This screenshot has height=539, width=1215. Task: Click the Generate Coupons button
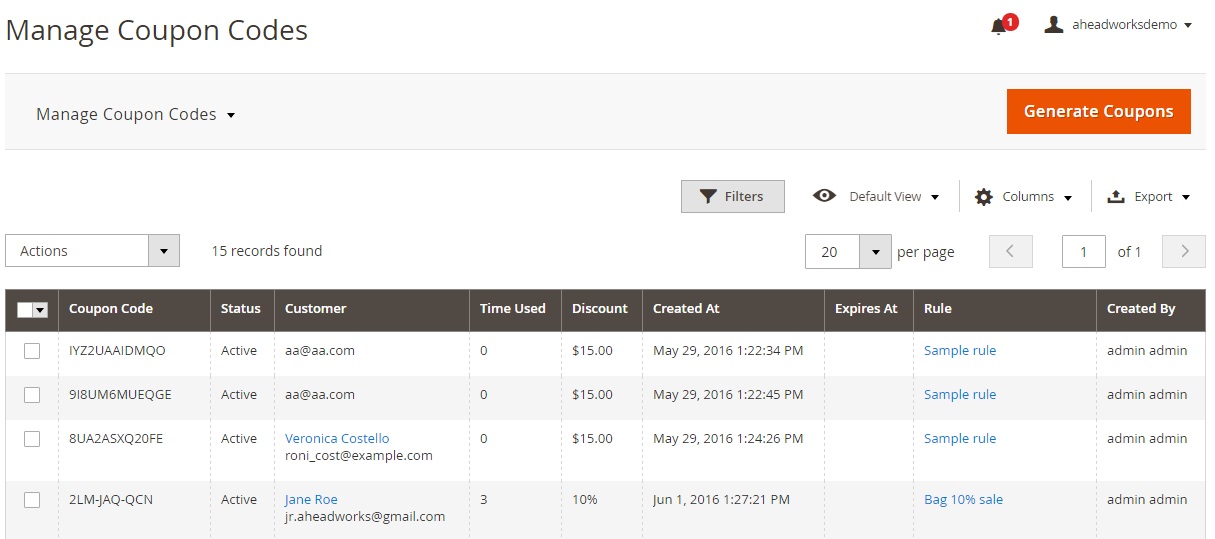[1098, 112]
